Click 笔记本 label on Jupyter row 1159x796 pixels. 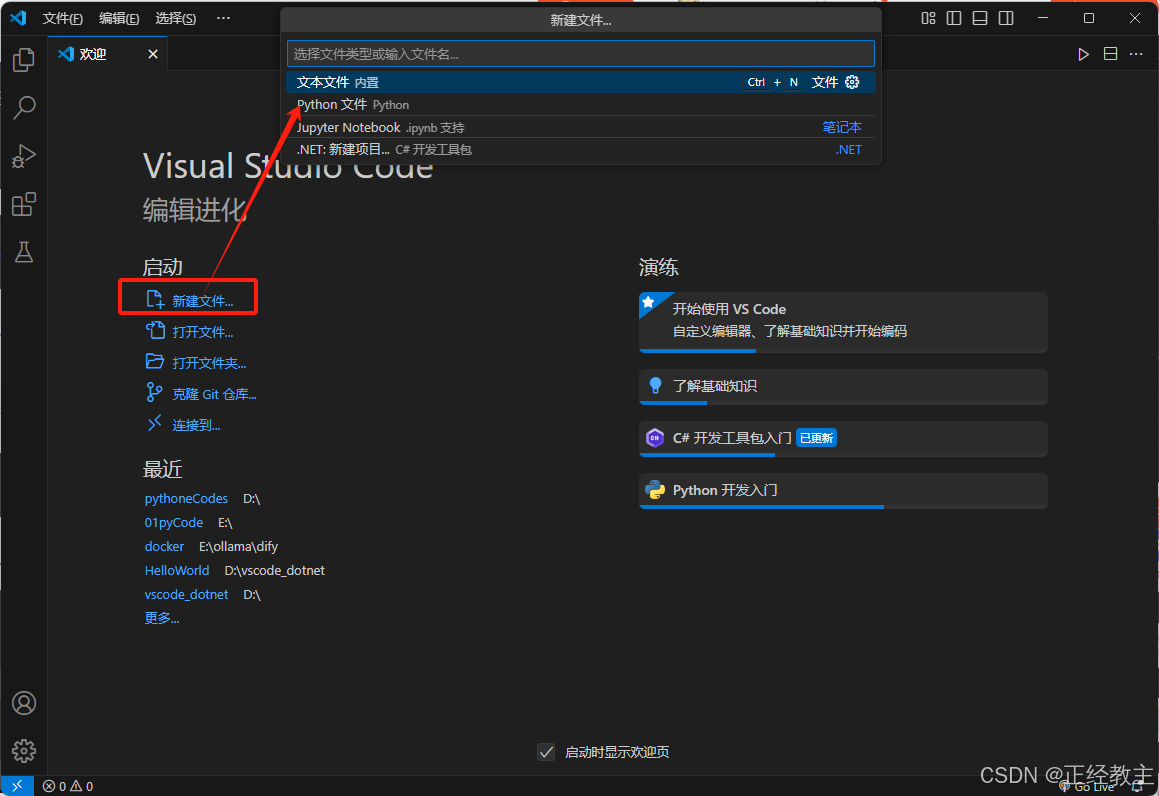point(842,127)
